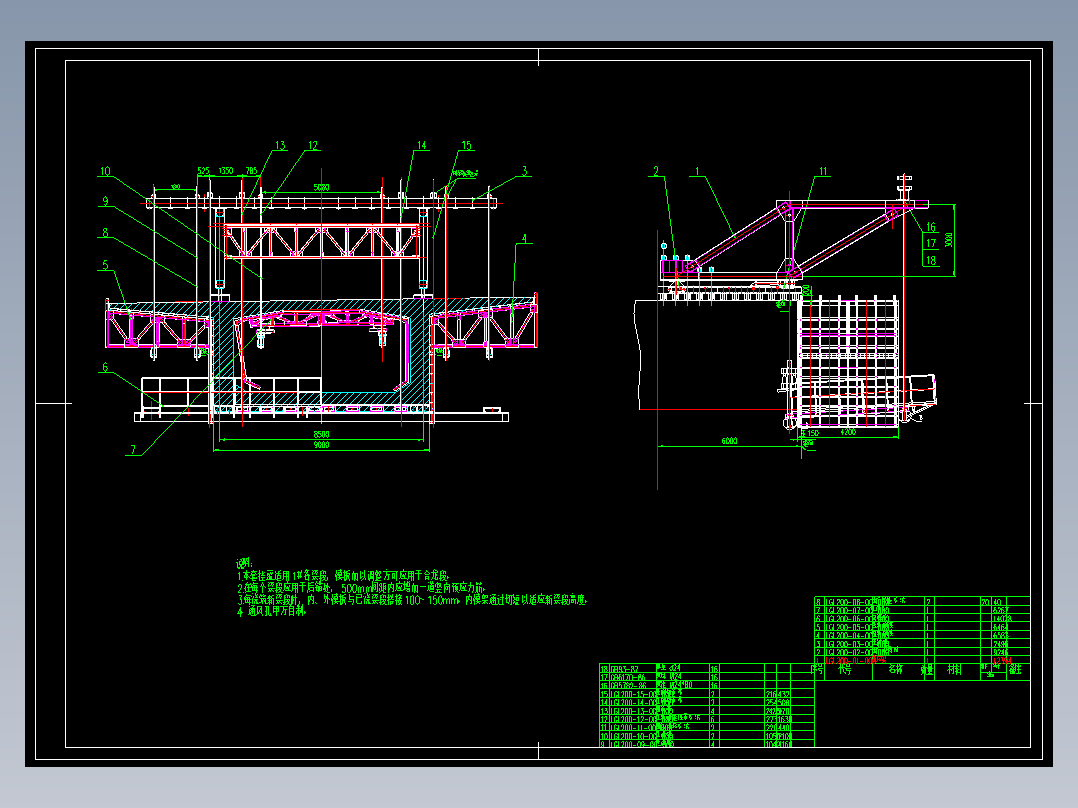Click the 代号 header cell in the parts list
Screen dimensions: 1078x808
point(848,672)
